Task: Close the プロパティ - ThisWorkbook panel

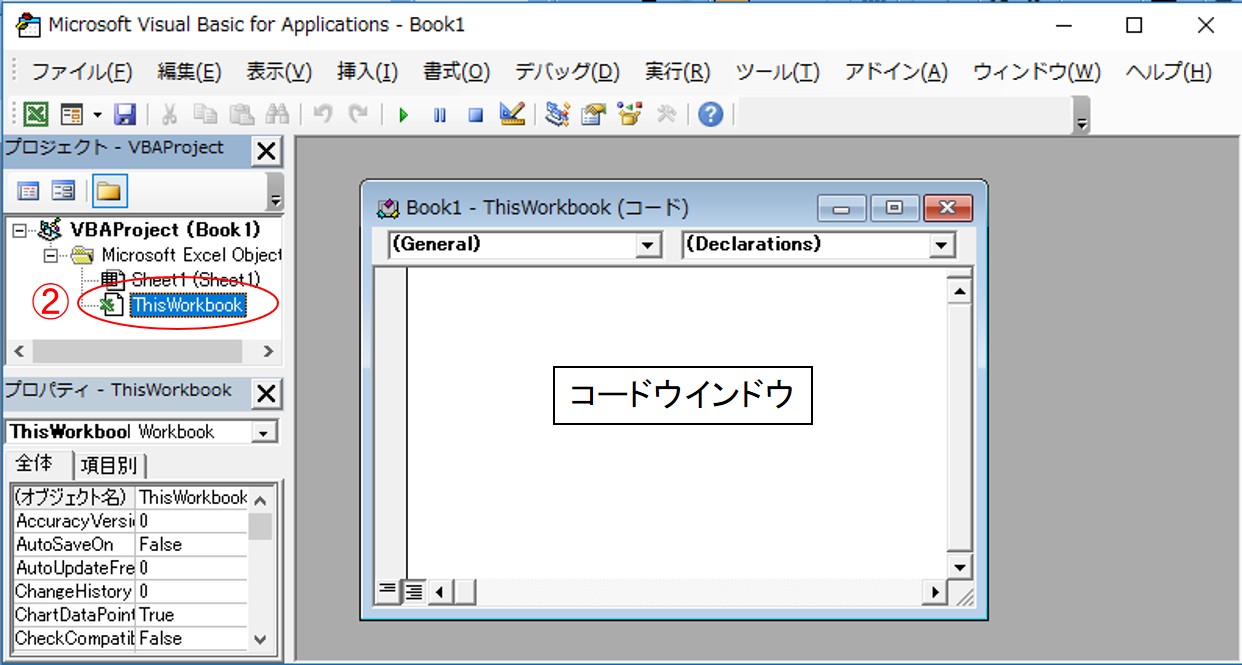Action: 267,393
